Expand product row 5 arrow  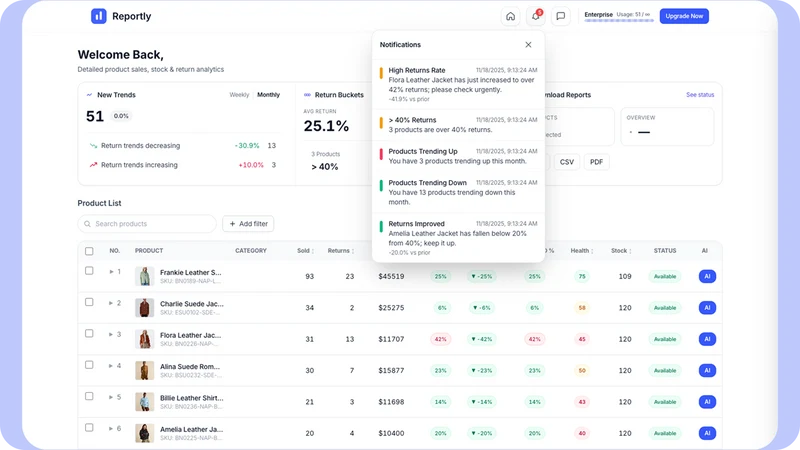(111, 397)
